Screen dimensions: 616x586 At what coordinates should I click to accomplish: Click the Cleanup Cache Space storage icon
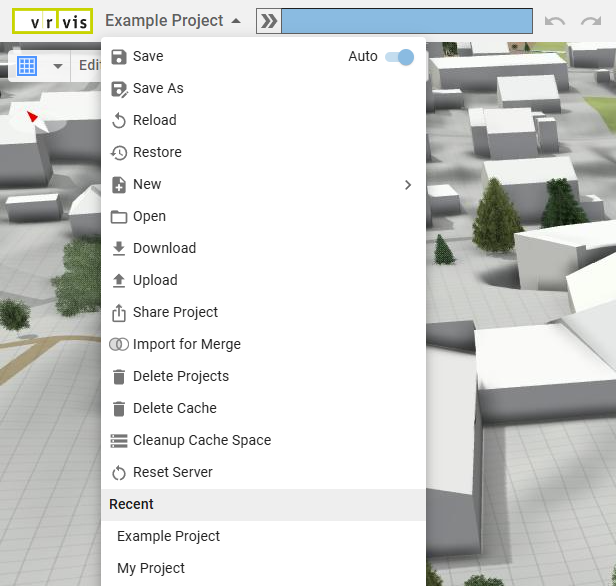[x=119, y=441]
